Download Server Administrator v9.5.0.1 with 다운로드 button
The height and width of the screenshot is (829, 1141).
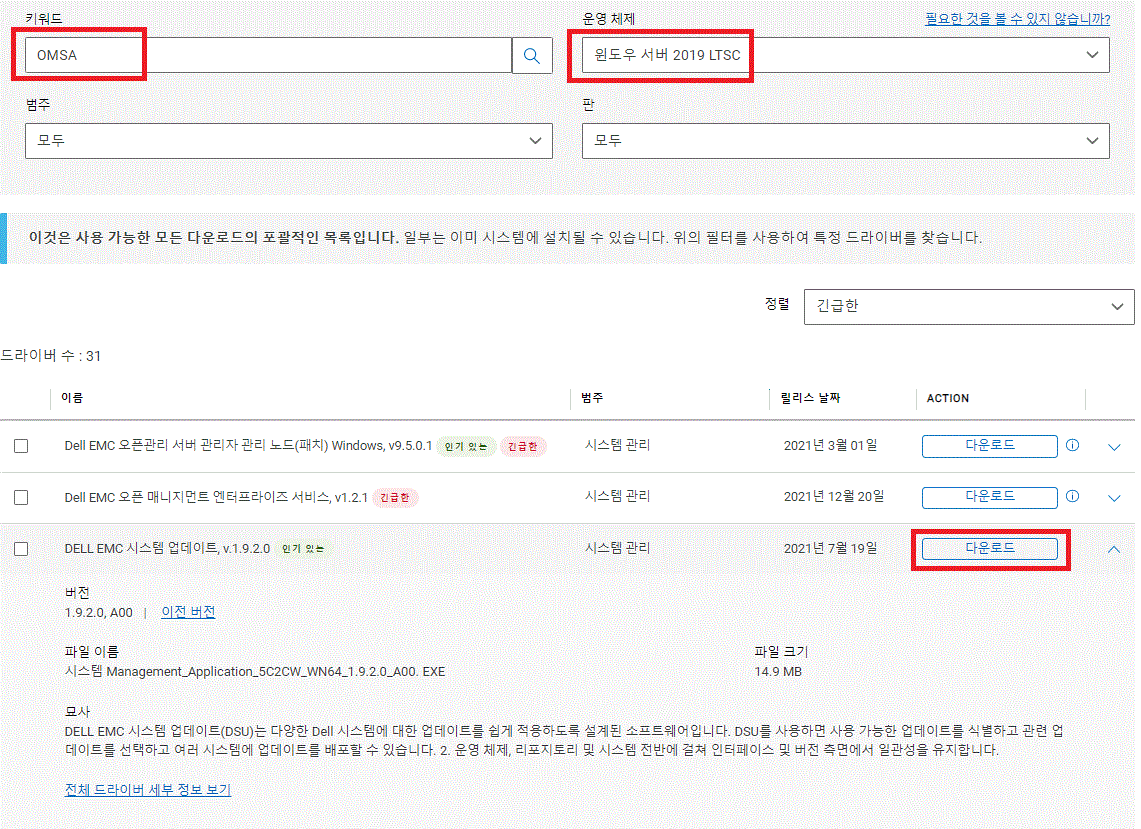990,446
